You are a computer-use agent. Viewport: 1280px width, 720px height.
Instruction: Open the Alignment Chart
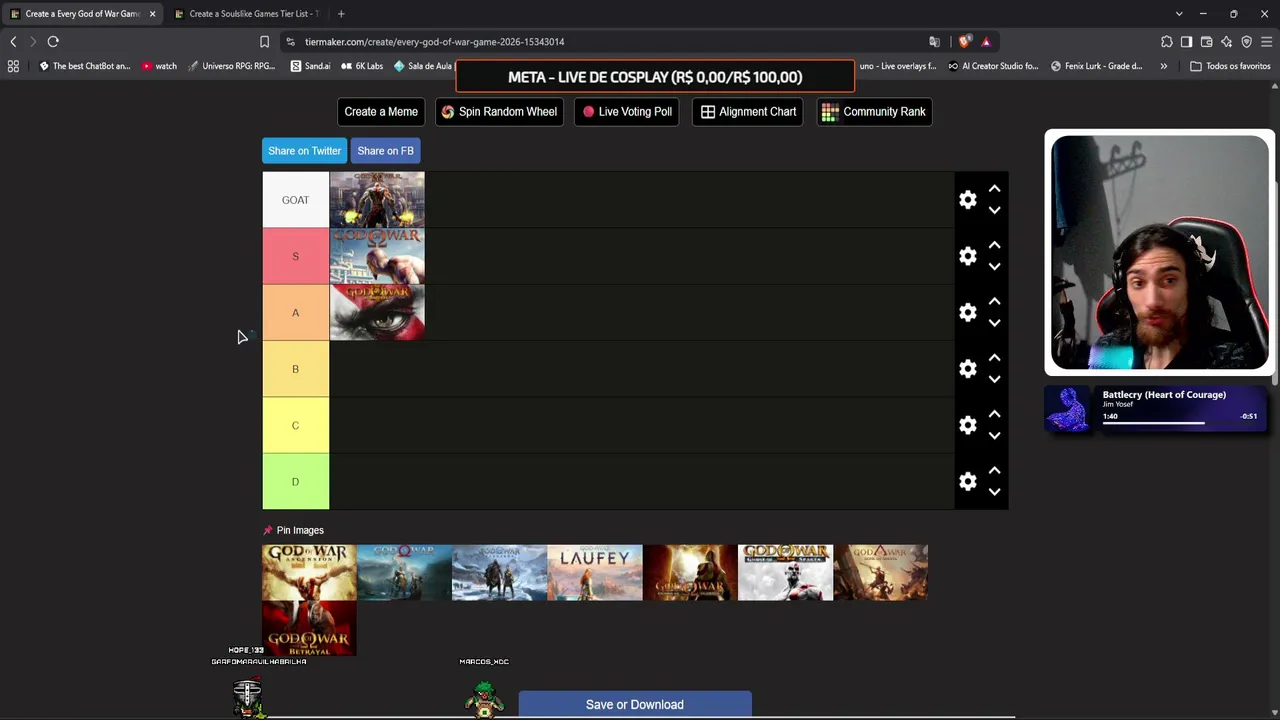[x=748, y=112]
